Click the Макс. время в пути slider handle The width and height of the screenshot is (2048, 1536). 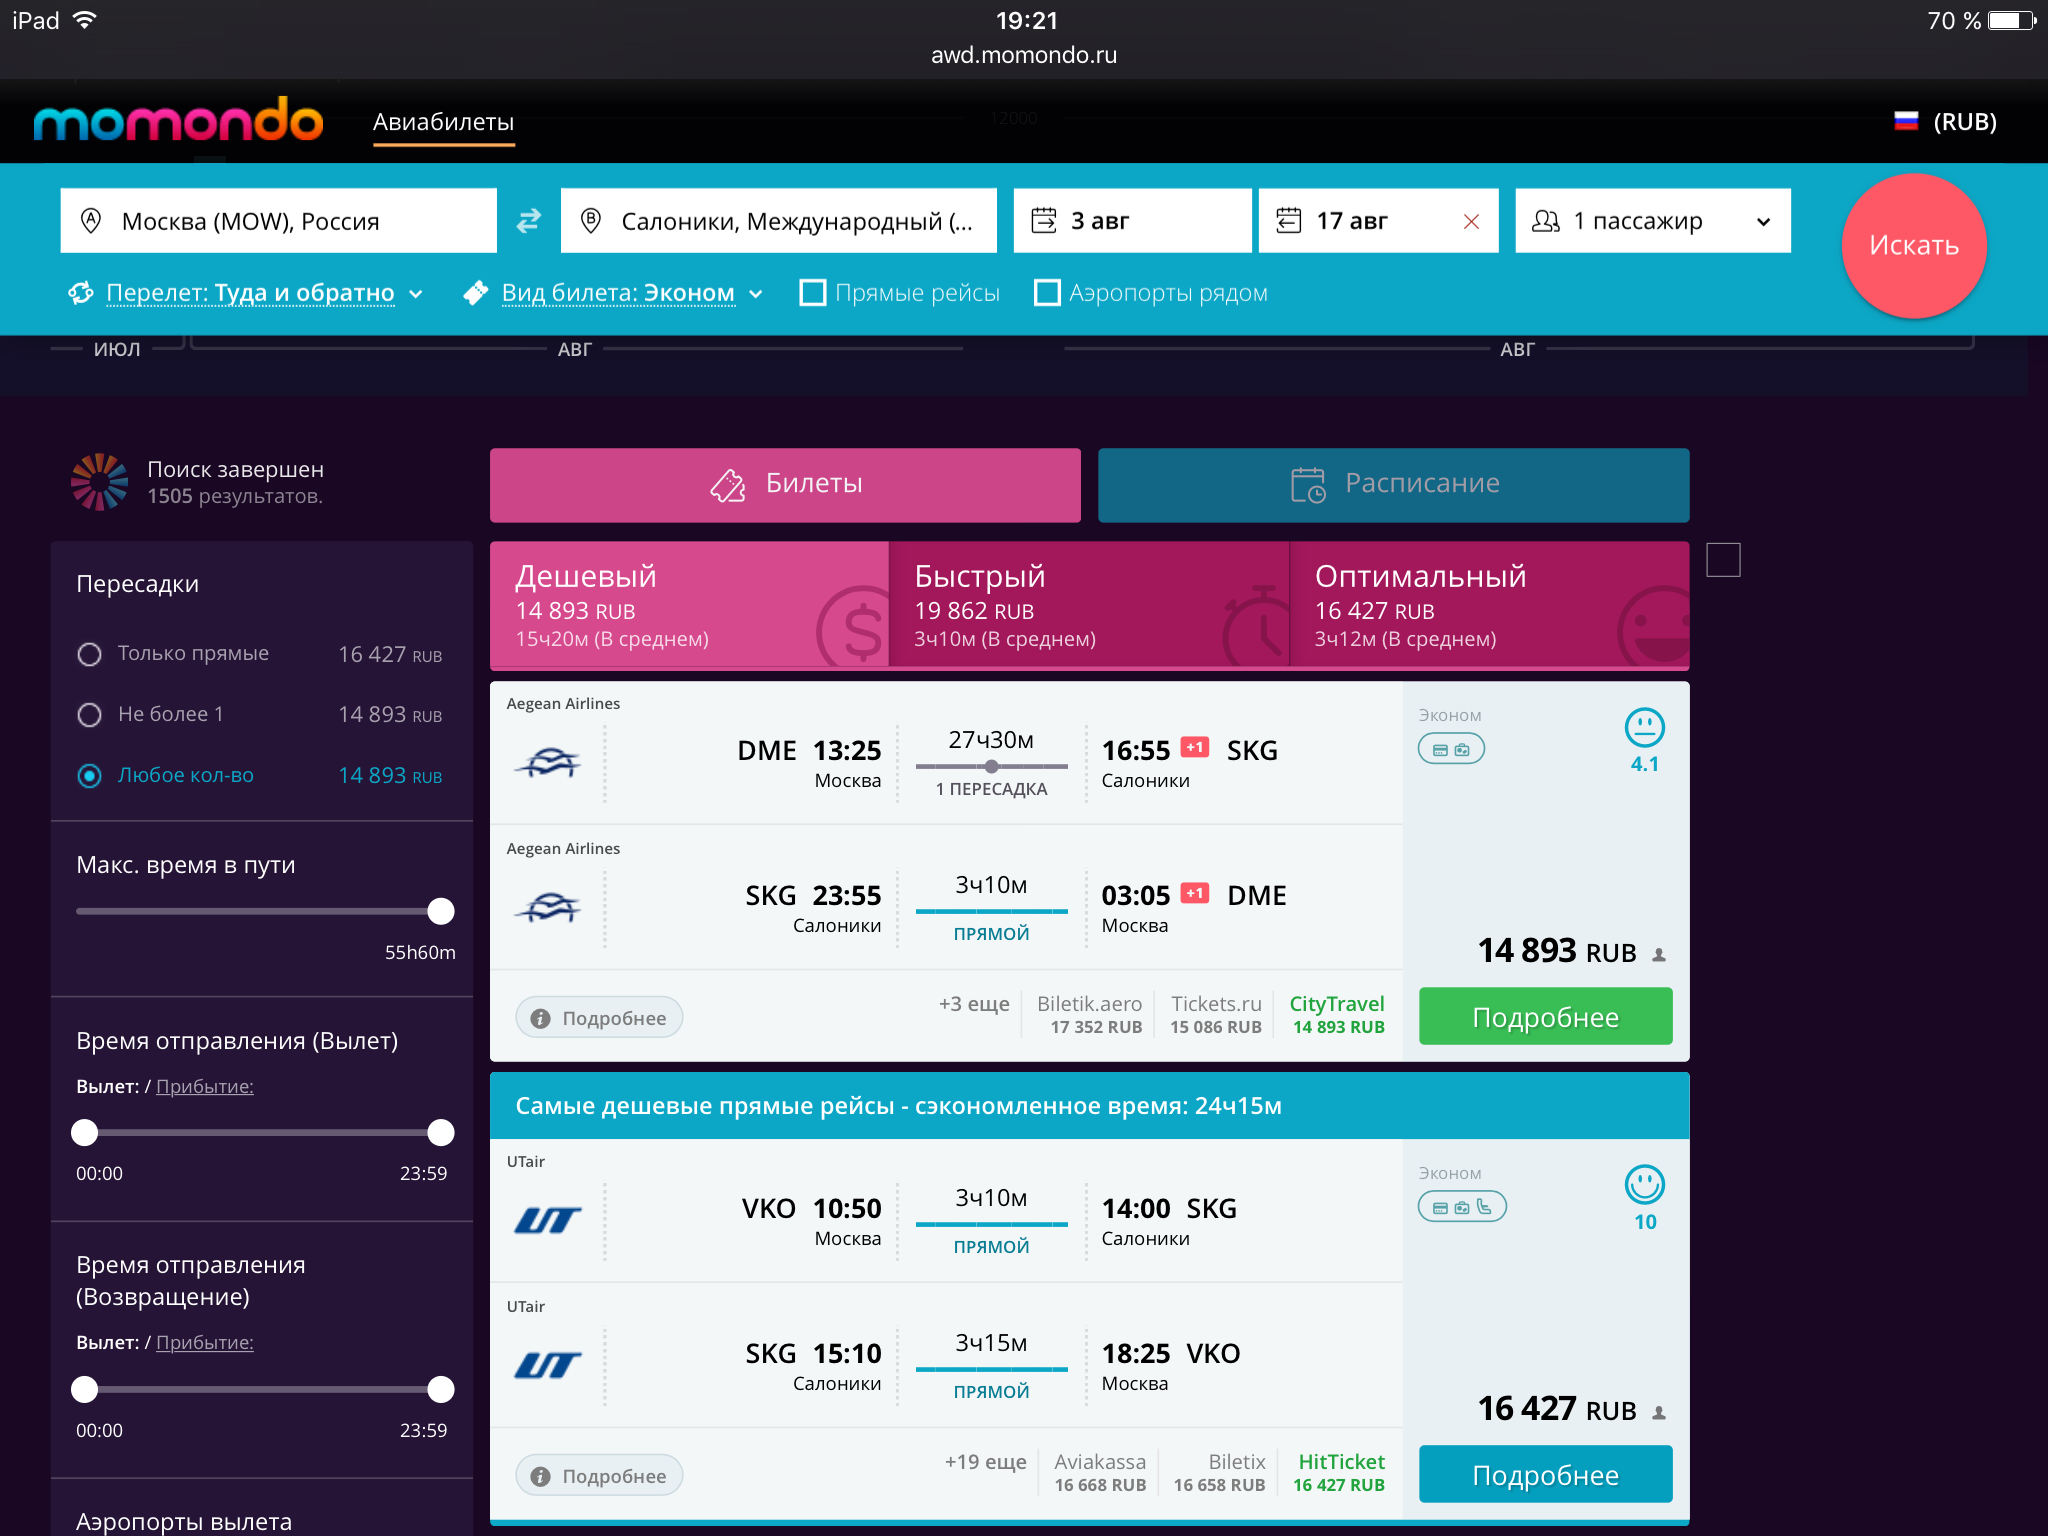point(441,911)
